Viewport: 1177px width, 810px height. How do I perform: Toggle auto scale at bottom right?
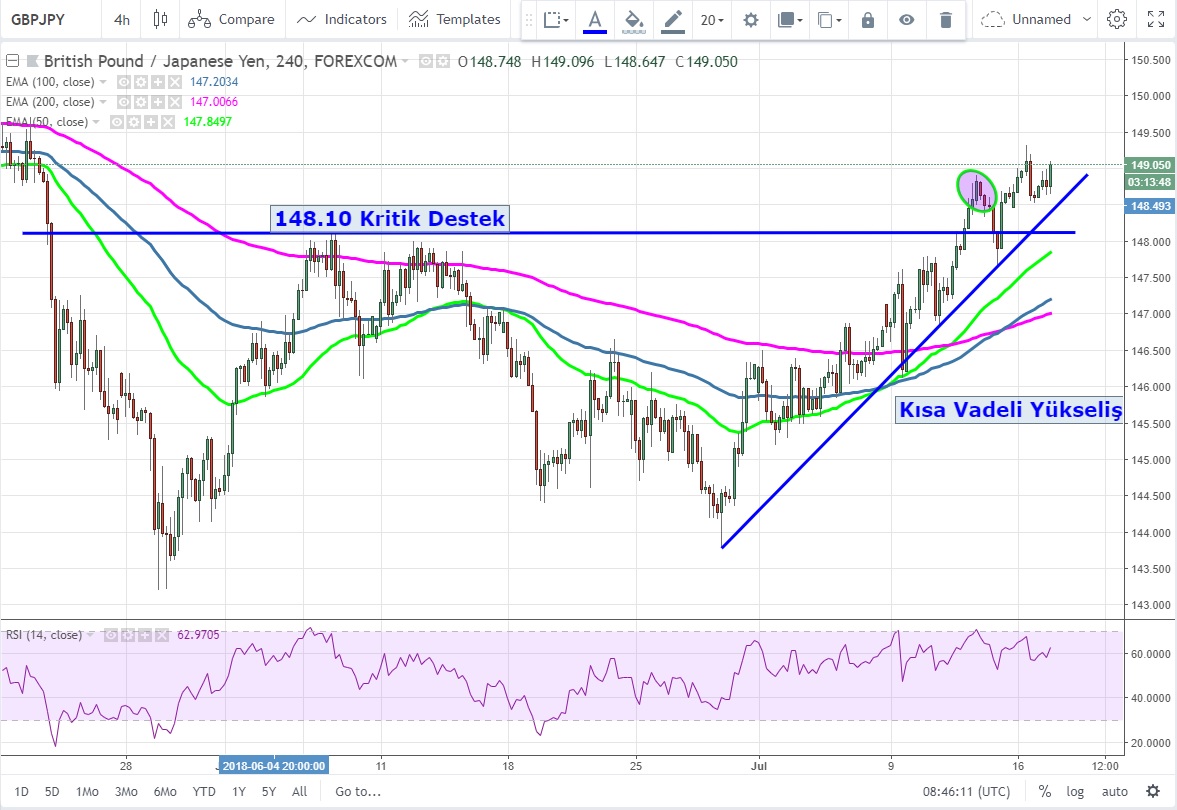1114,791
